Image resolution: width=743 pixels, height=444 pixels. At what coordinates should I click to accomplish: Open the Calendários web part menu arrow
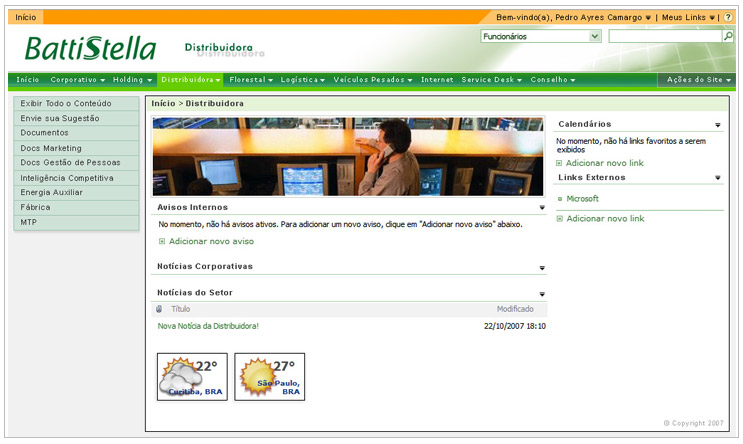click(x=718, y=125)
